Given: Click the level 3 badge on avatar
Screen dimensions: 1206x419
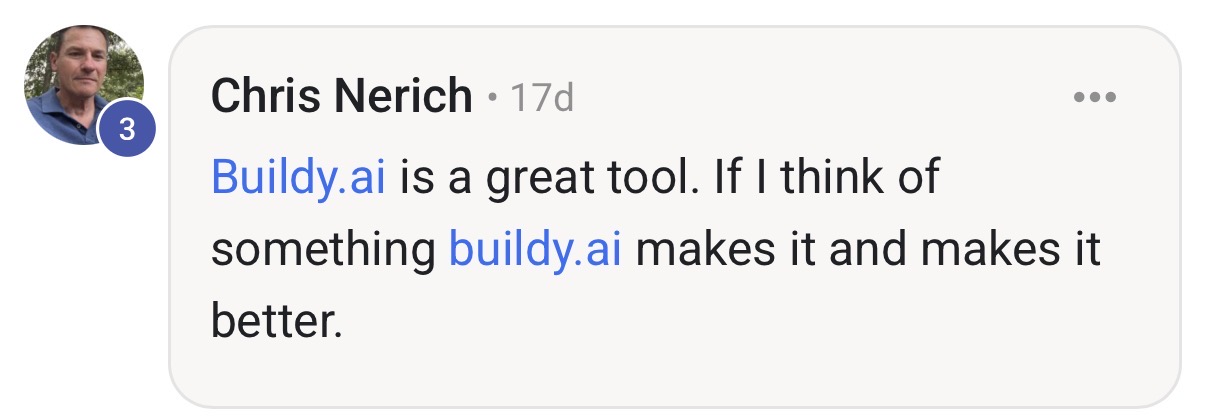Looking at the screenshot, I should pos(126,129).
